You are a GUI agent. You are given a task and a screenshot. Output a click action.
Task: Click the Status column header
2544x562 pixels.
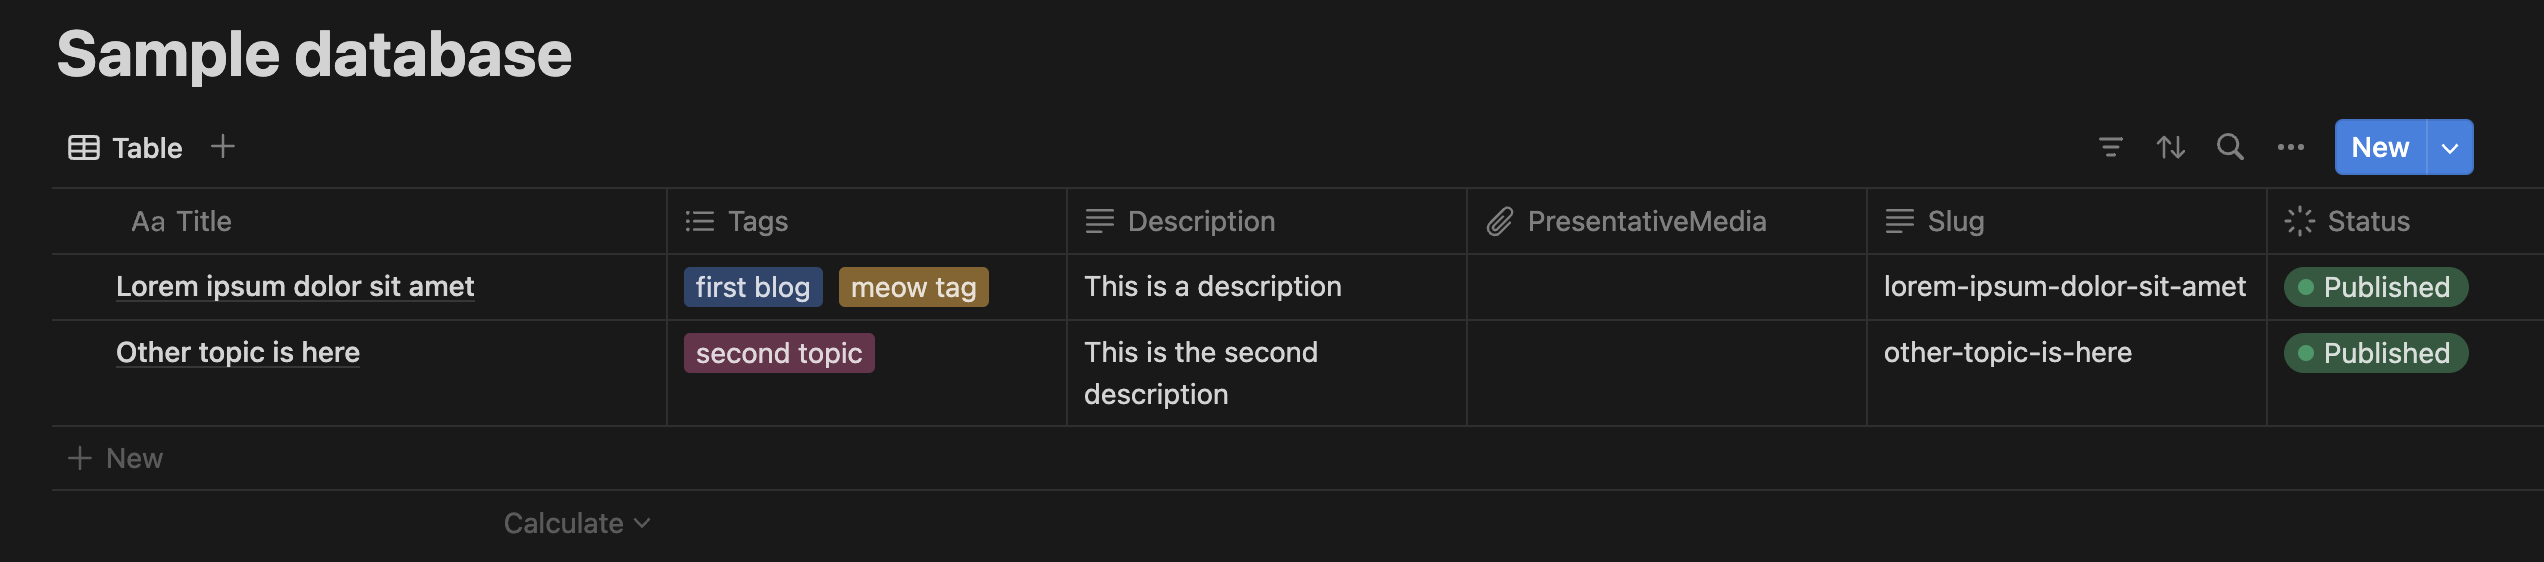2367,221
